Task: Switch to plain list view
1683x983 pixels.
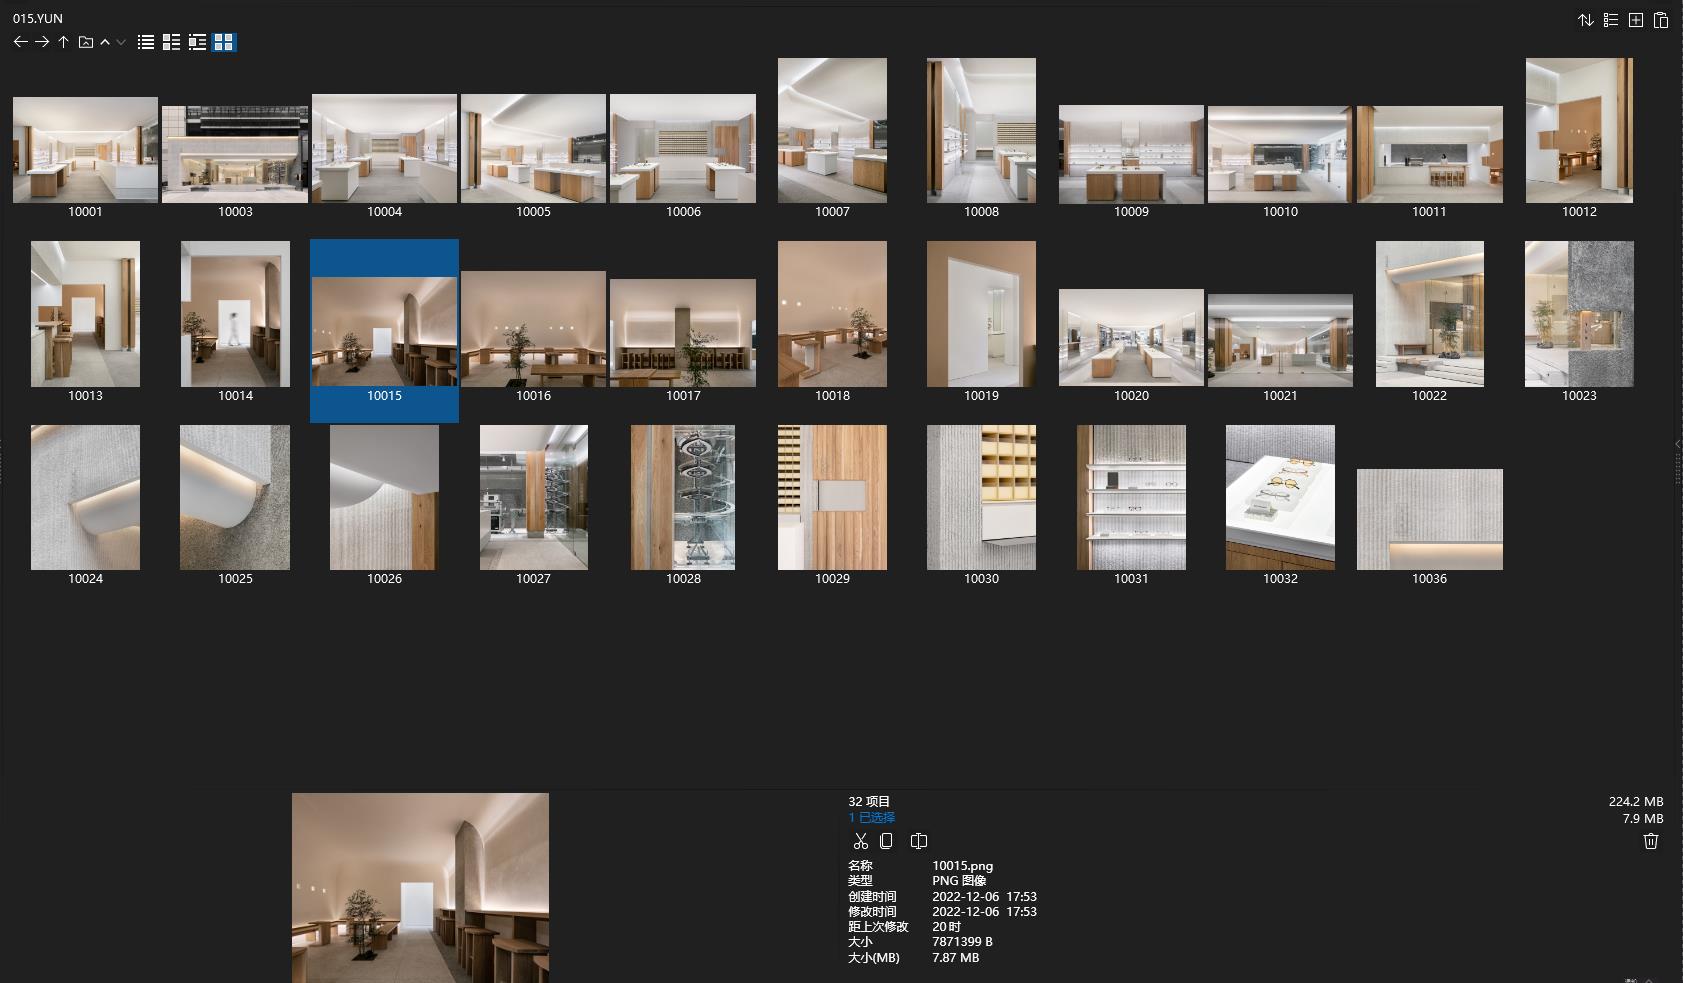Action: click(x=146, y=42)
